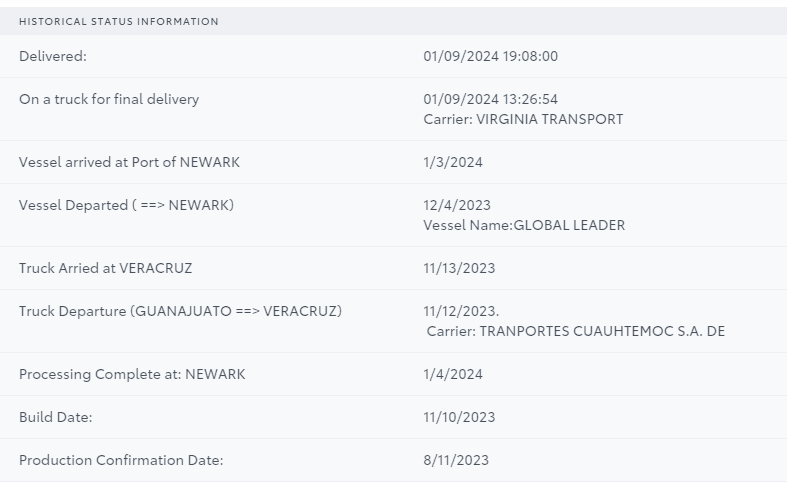This screenshot has height=496, width=787.
Task: Click Processing Complete at: NEWARK label
Action: point(132,374)
